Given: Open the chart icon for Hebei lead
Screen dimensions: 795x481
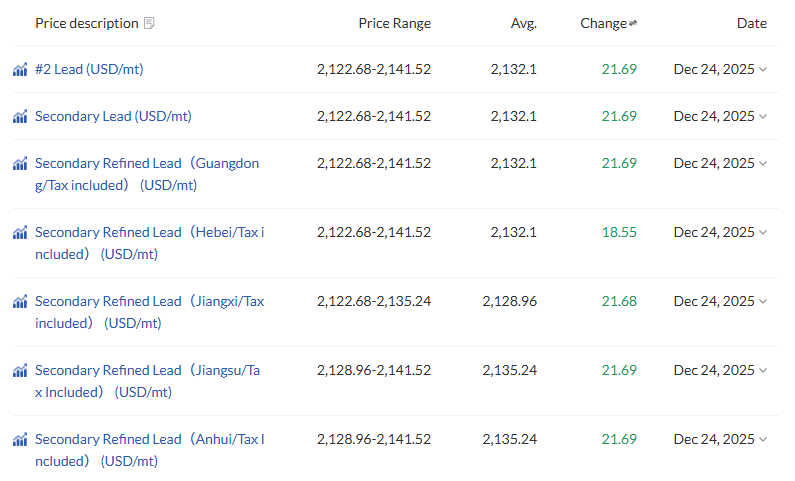Looking at the screenshot, I should (20, 233).
